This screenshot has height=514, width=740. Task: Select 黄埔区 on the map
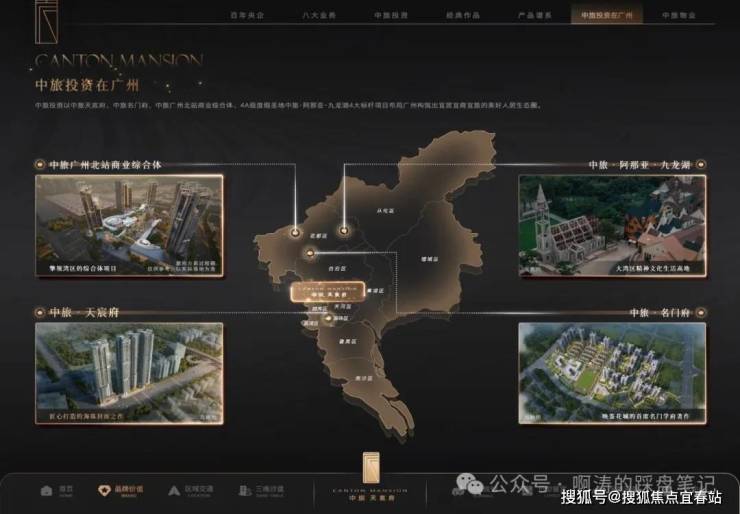click(x=376, y=291)
